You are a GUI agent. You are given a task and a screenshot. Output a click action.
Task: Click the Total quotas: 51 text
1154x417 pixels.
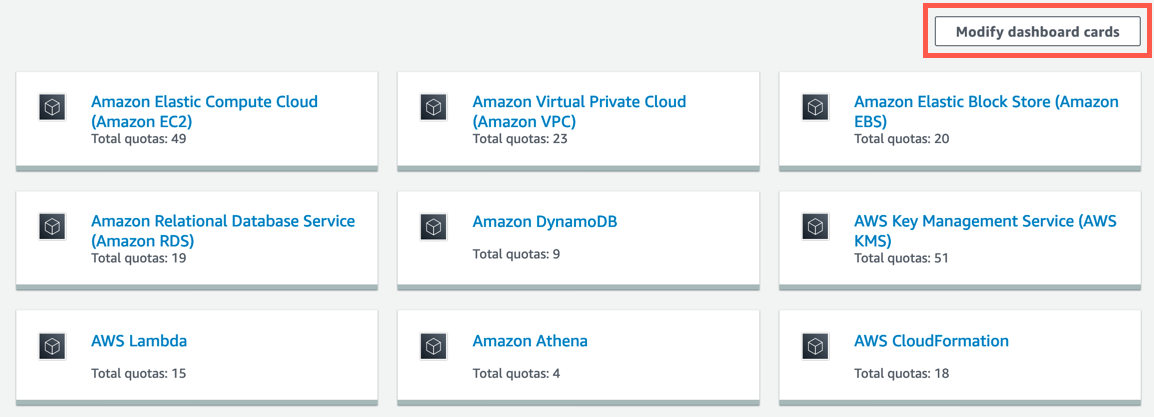tap(902, 258)
